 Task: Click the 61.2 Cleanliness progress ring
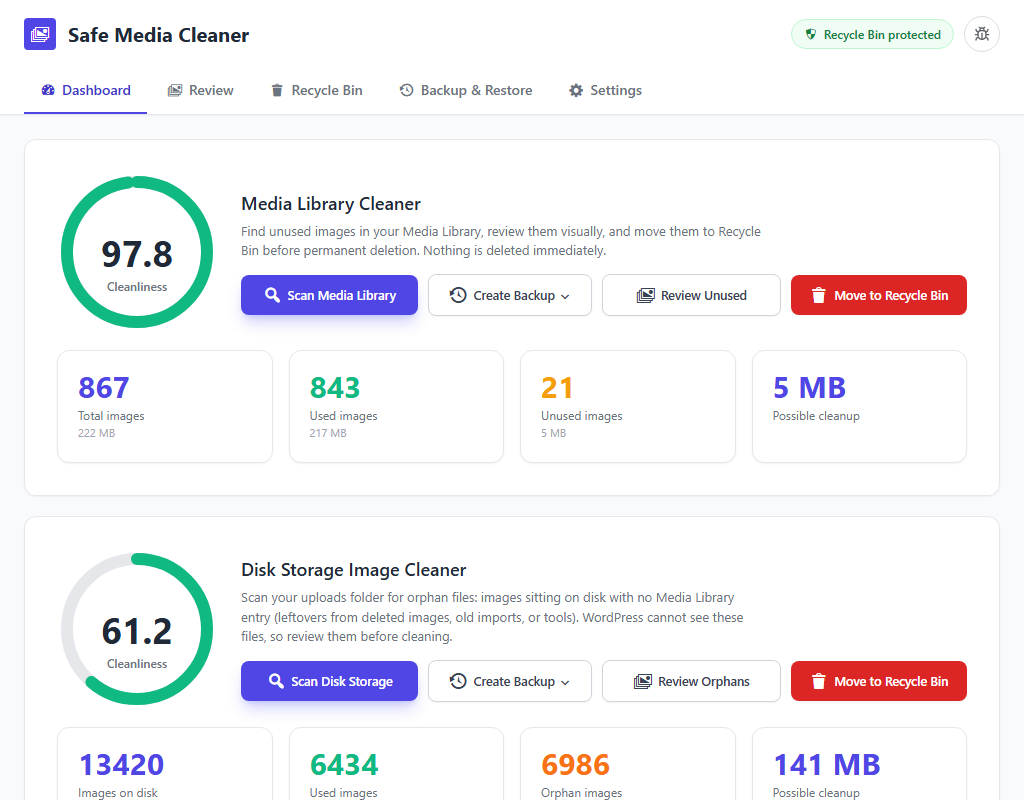(x=137, y=629)
